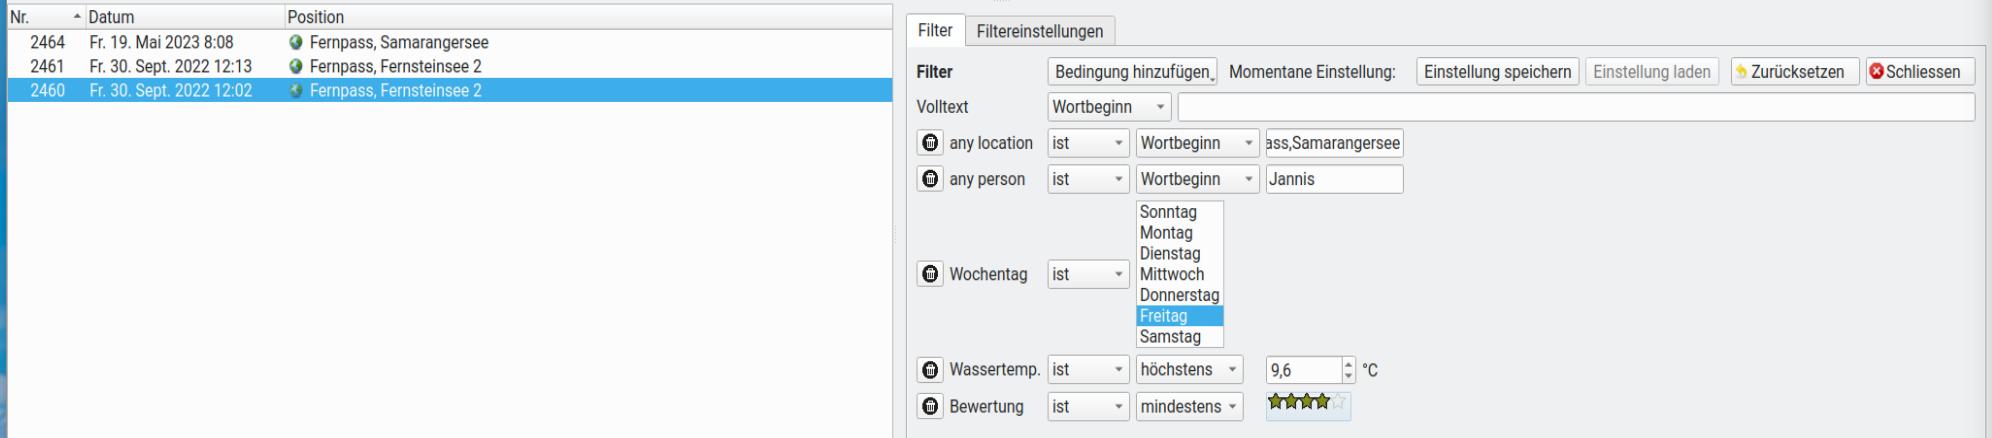Sort list by Position column header
This screenshot has height=438, width=1992.
click(x=588, y=17)
